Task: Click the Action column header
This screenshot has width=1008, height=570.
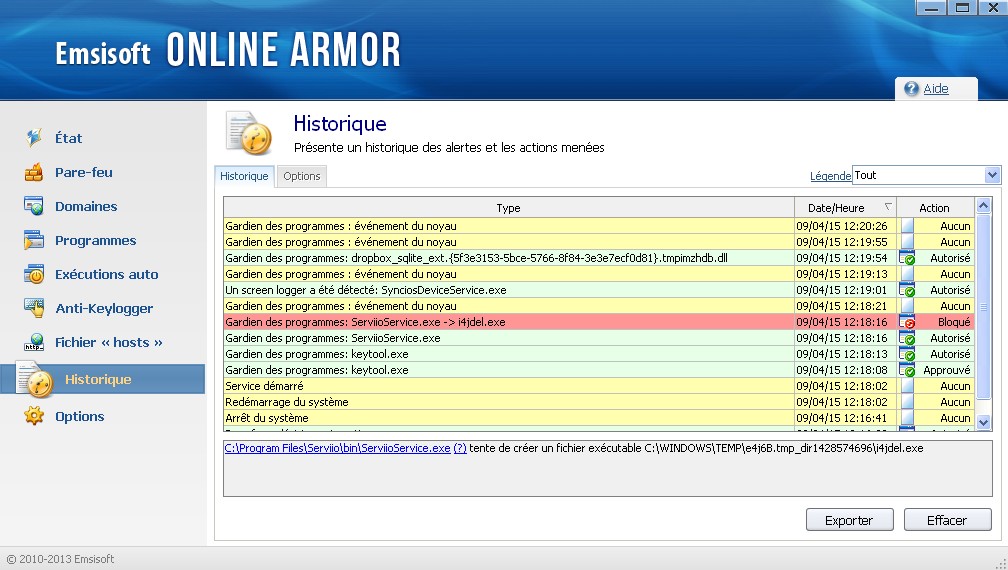Action: [935, 208]
